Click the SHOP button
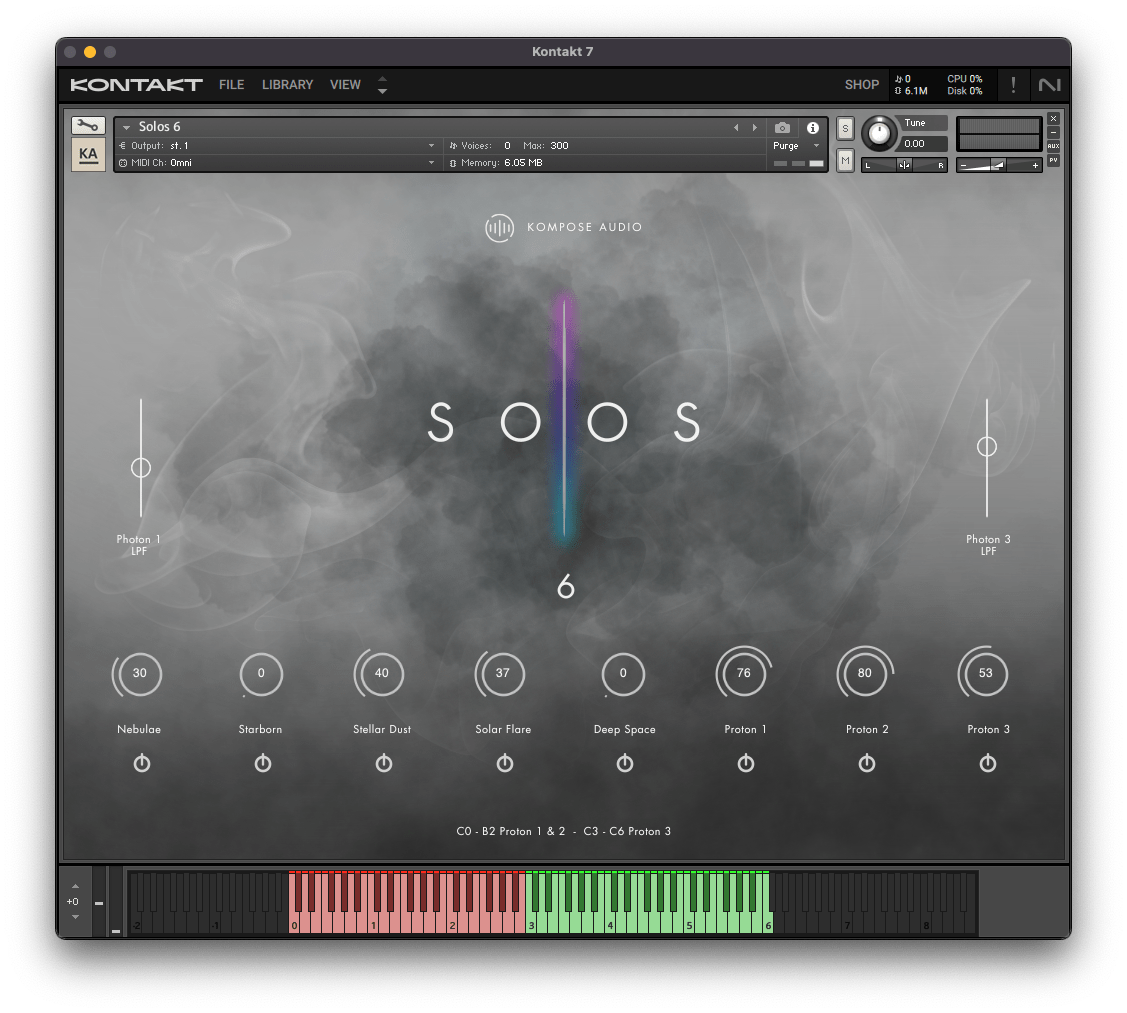This screenshot has height=1013, width=1127. (x=861, y=85)
